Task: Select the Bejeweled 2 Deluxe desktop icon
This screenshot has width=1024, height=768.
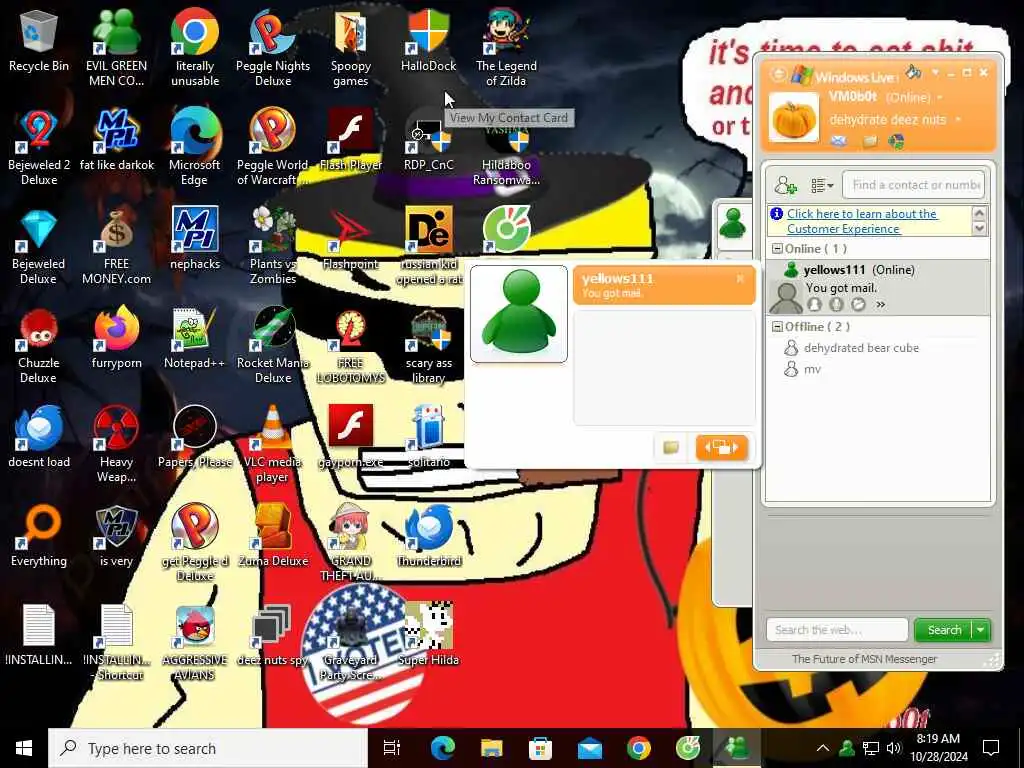Action: click(x=39, y=148)
